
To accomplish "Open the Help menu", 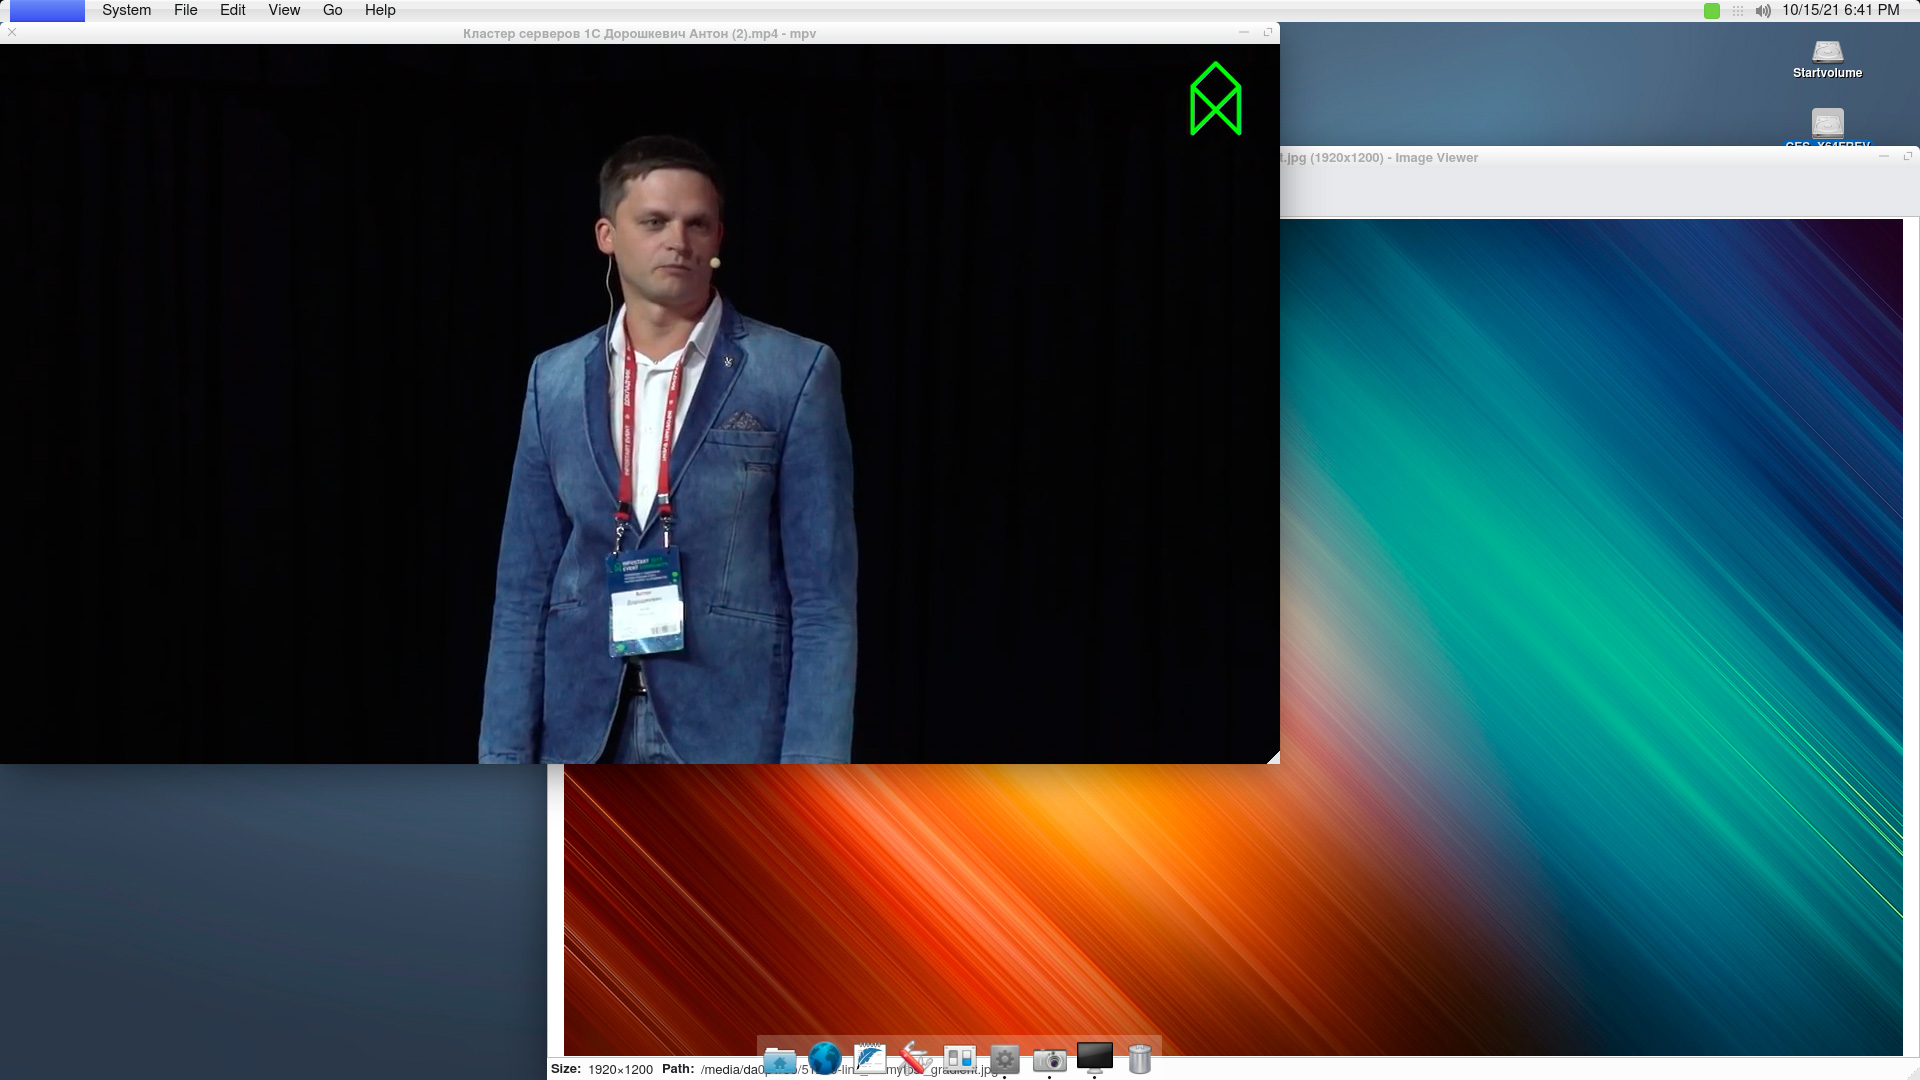I will (x=380, y=10).
